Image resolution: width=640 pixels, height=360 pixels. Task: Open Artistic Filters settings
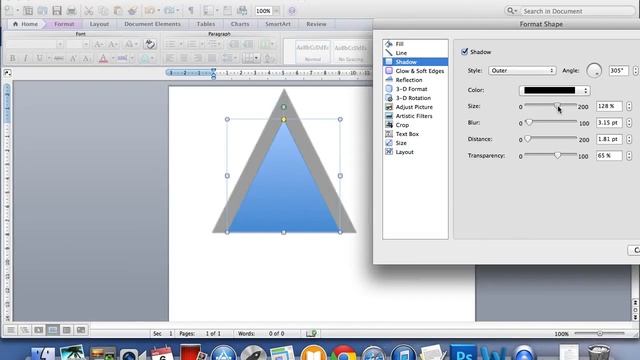click(x=415, y=116)
